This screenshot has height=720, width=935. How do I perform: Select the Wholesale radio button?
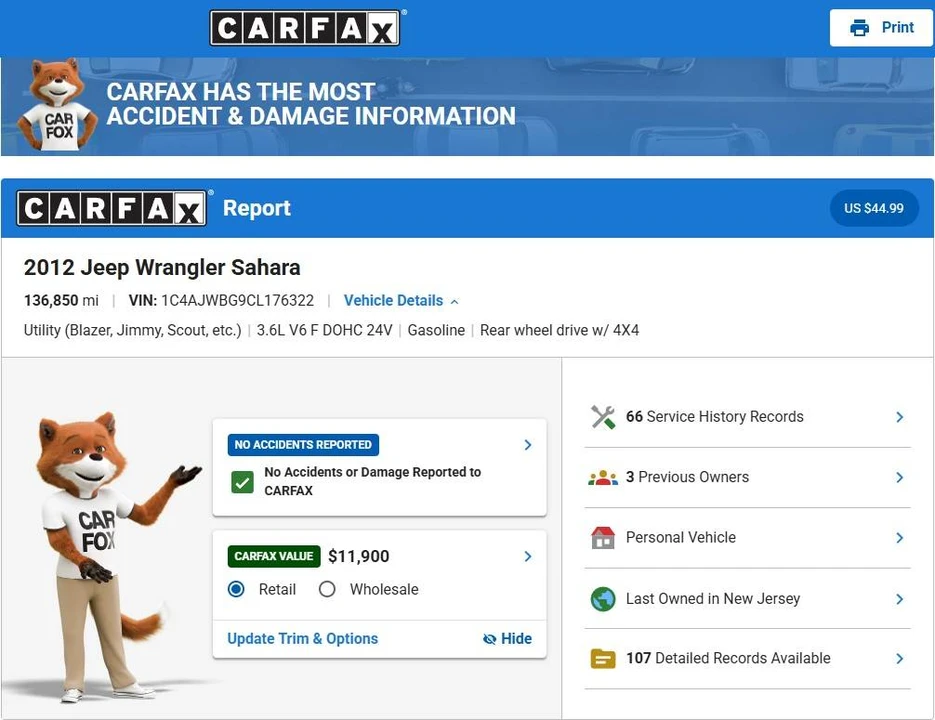click(x=327, y=589)
